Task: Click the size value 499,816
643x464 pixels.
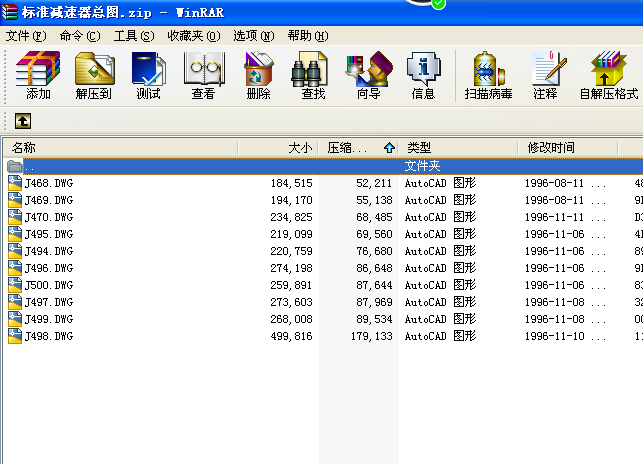Action: pyautogui.click(x=292, y=336)
